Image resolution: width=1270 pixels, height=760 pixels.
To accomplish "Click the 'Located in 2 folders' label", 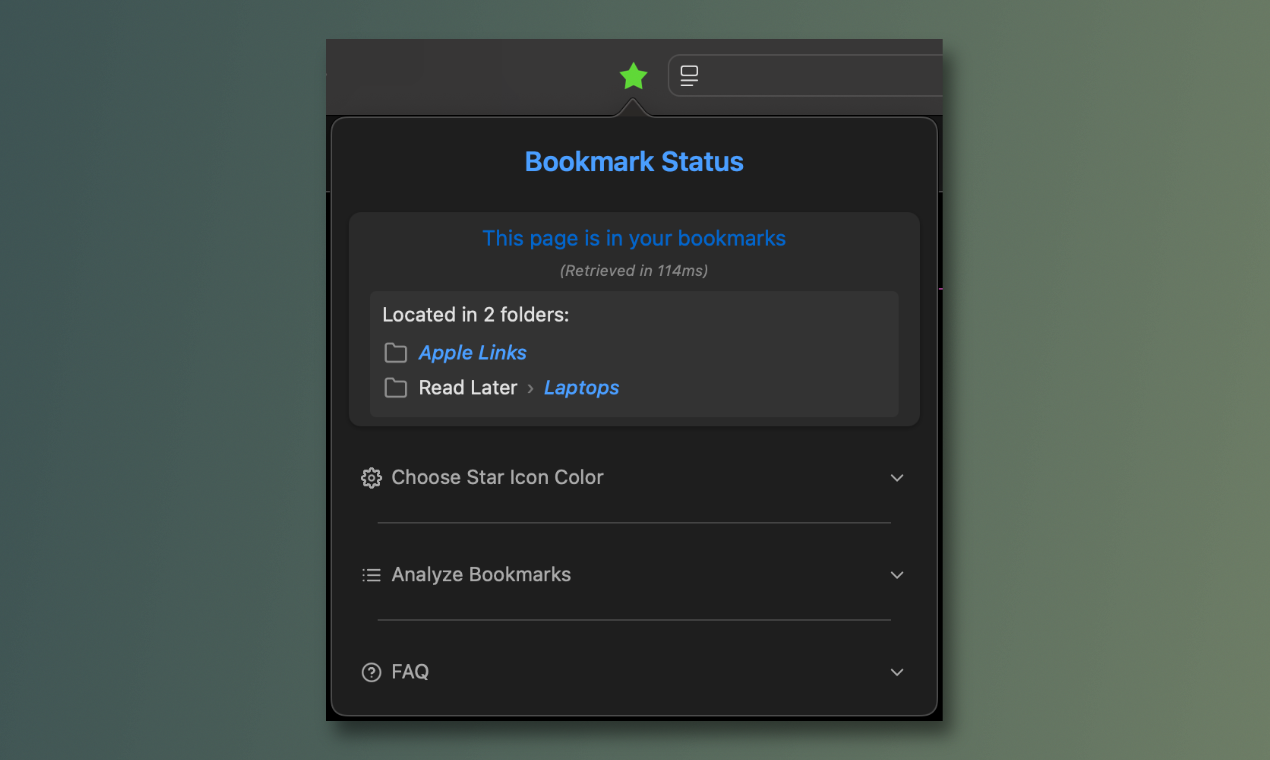I will tap(475, 314).
